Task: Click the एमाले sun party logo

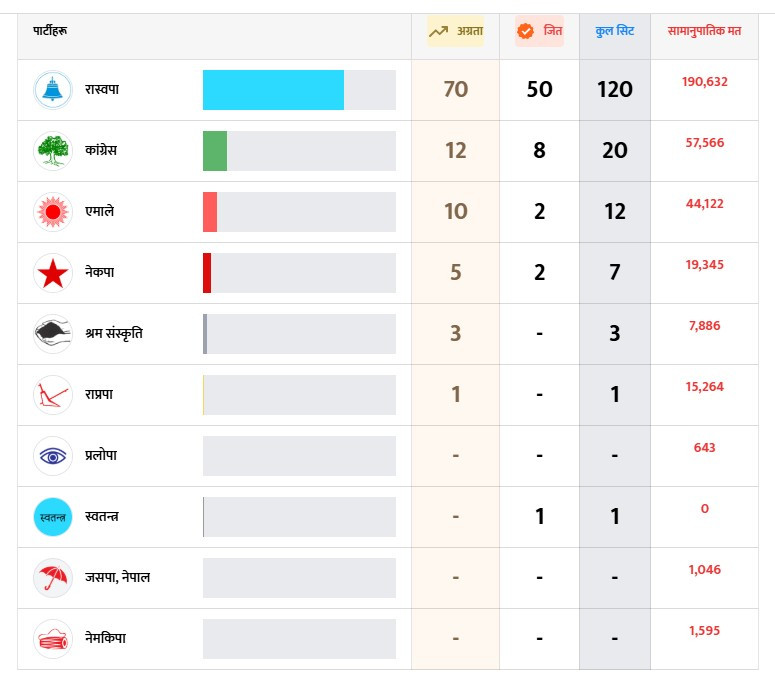Action: (x=52, y=212)
